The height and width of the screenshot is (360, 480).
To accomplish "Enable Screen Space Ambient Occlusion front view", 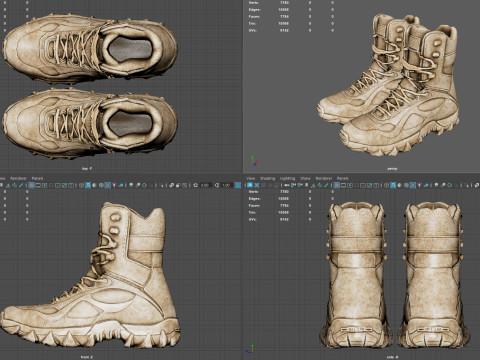I will pyautogui.click(x=131, y=185).
